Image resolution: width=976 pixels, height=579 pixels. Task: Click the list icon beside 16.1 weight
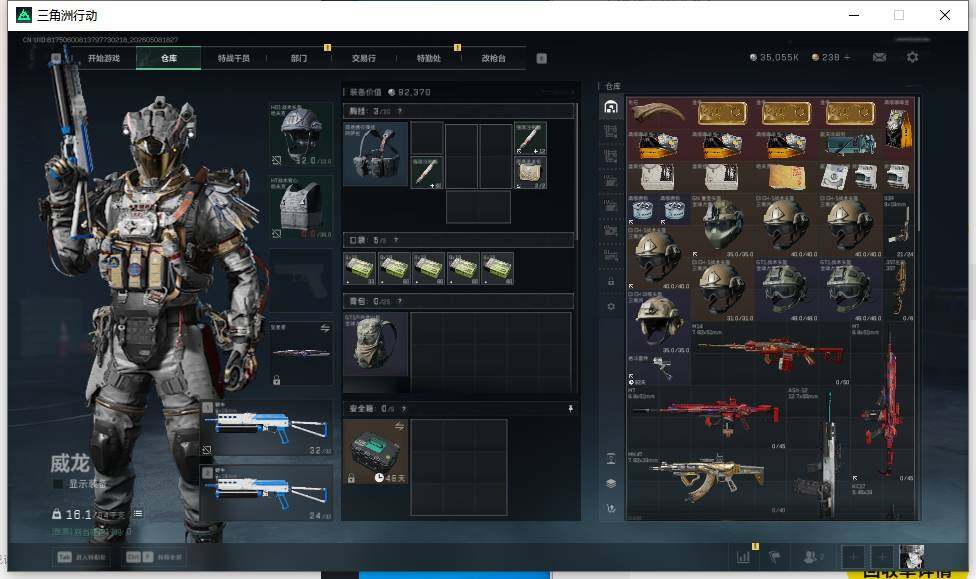click(x=138, y=514)
